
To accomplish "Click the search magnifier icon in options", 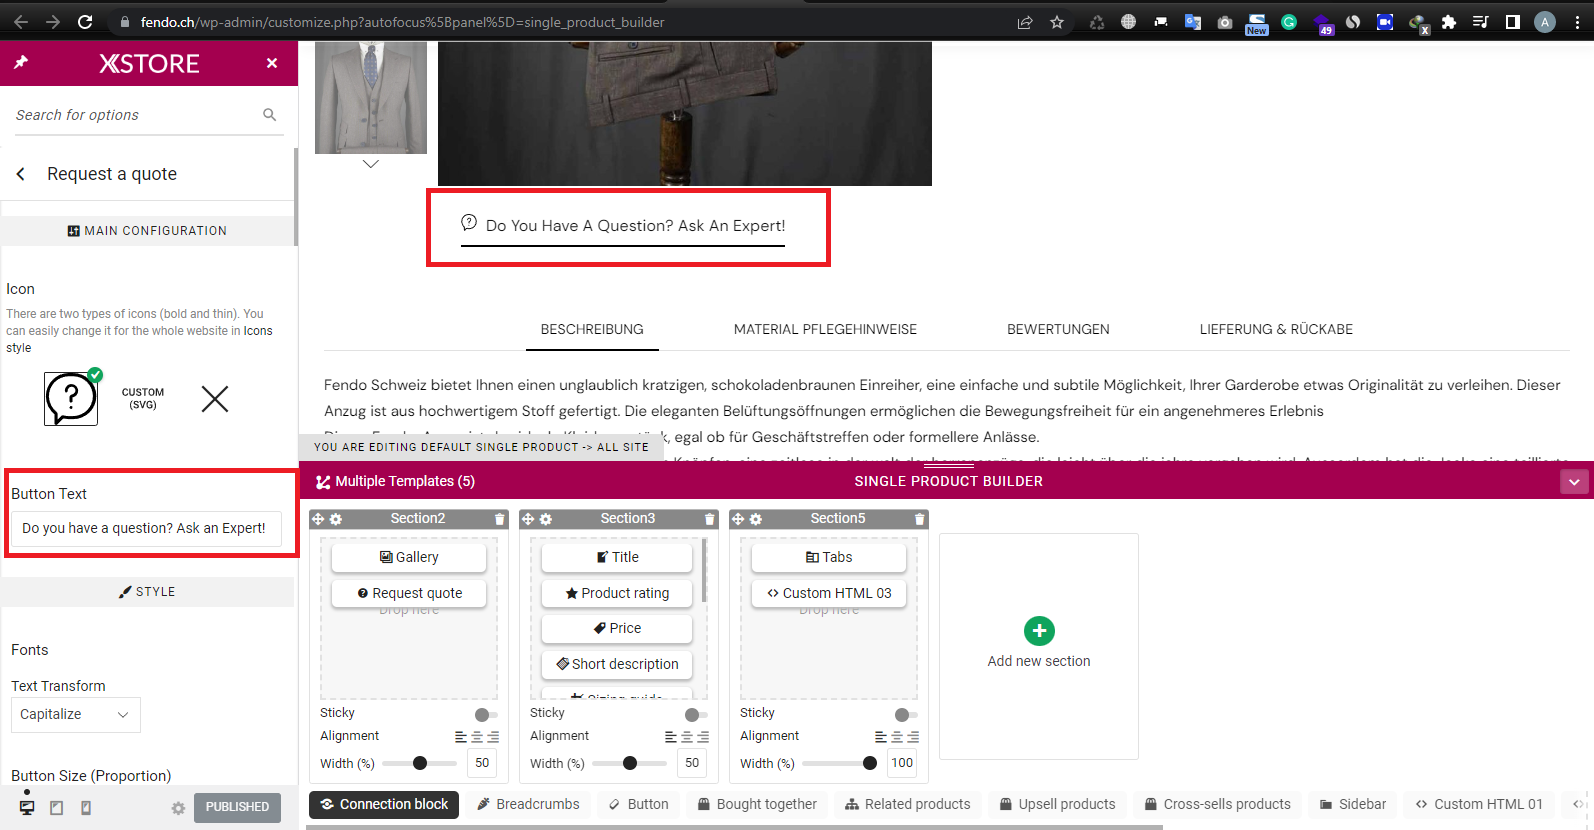I will click(269, 115).
